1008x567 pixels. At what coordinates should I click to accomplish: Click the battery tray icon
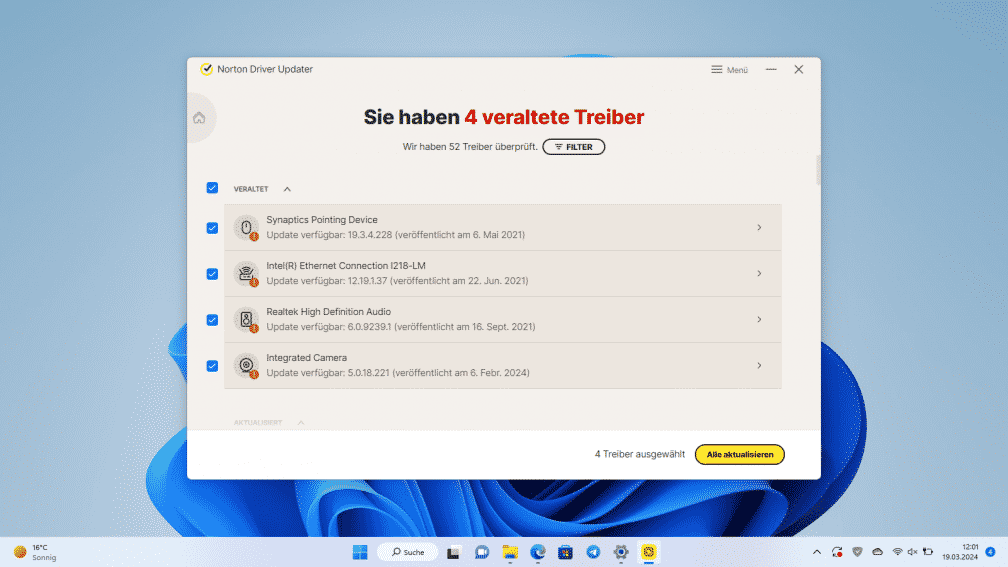pos(928,552)
